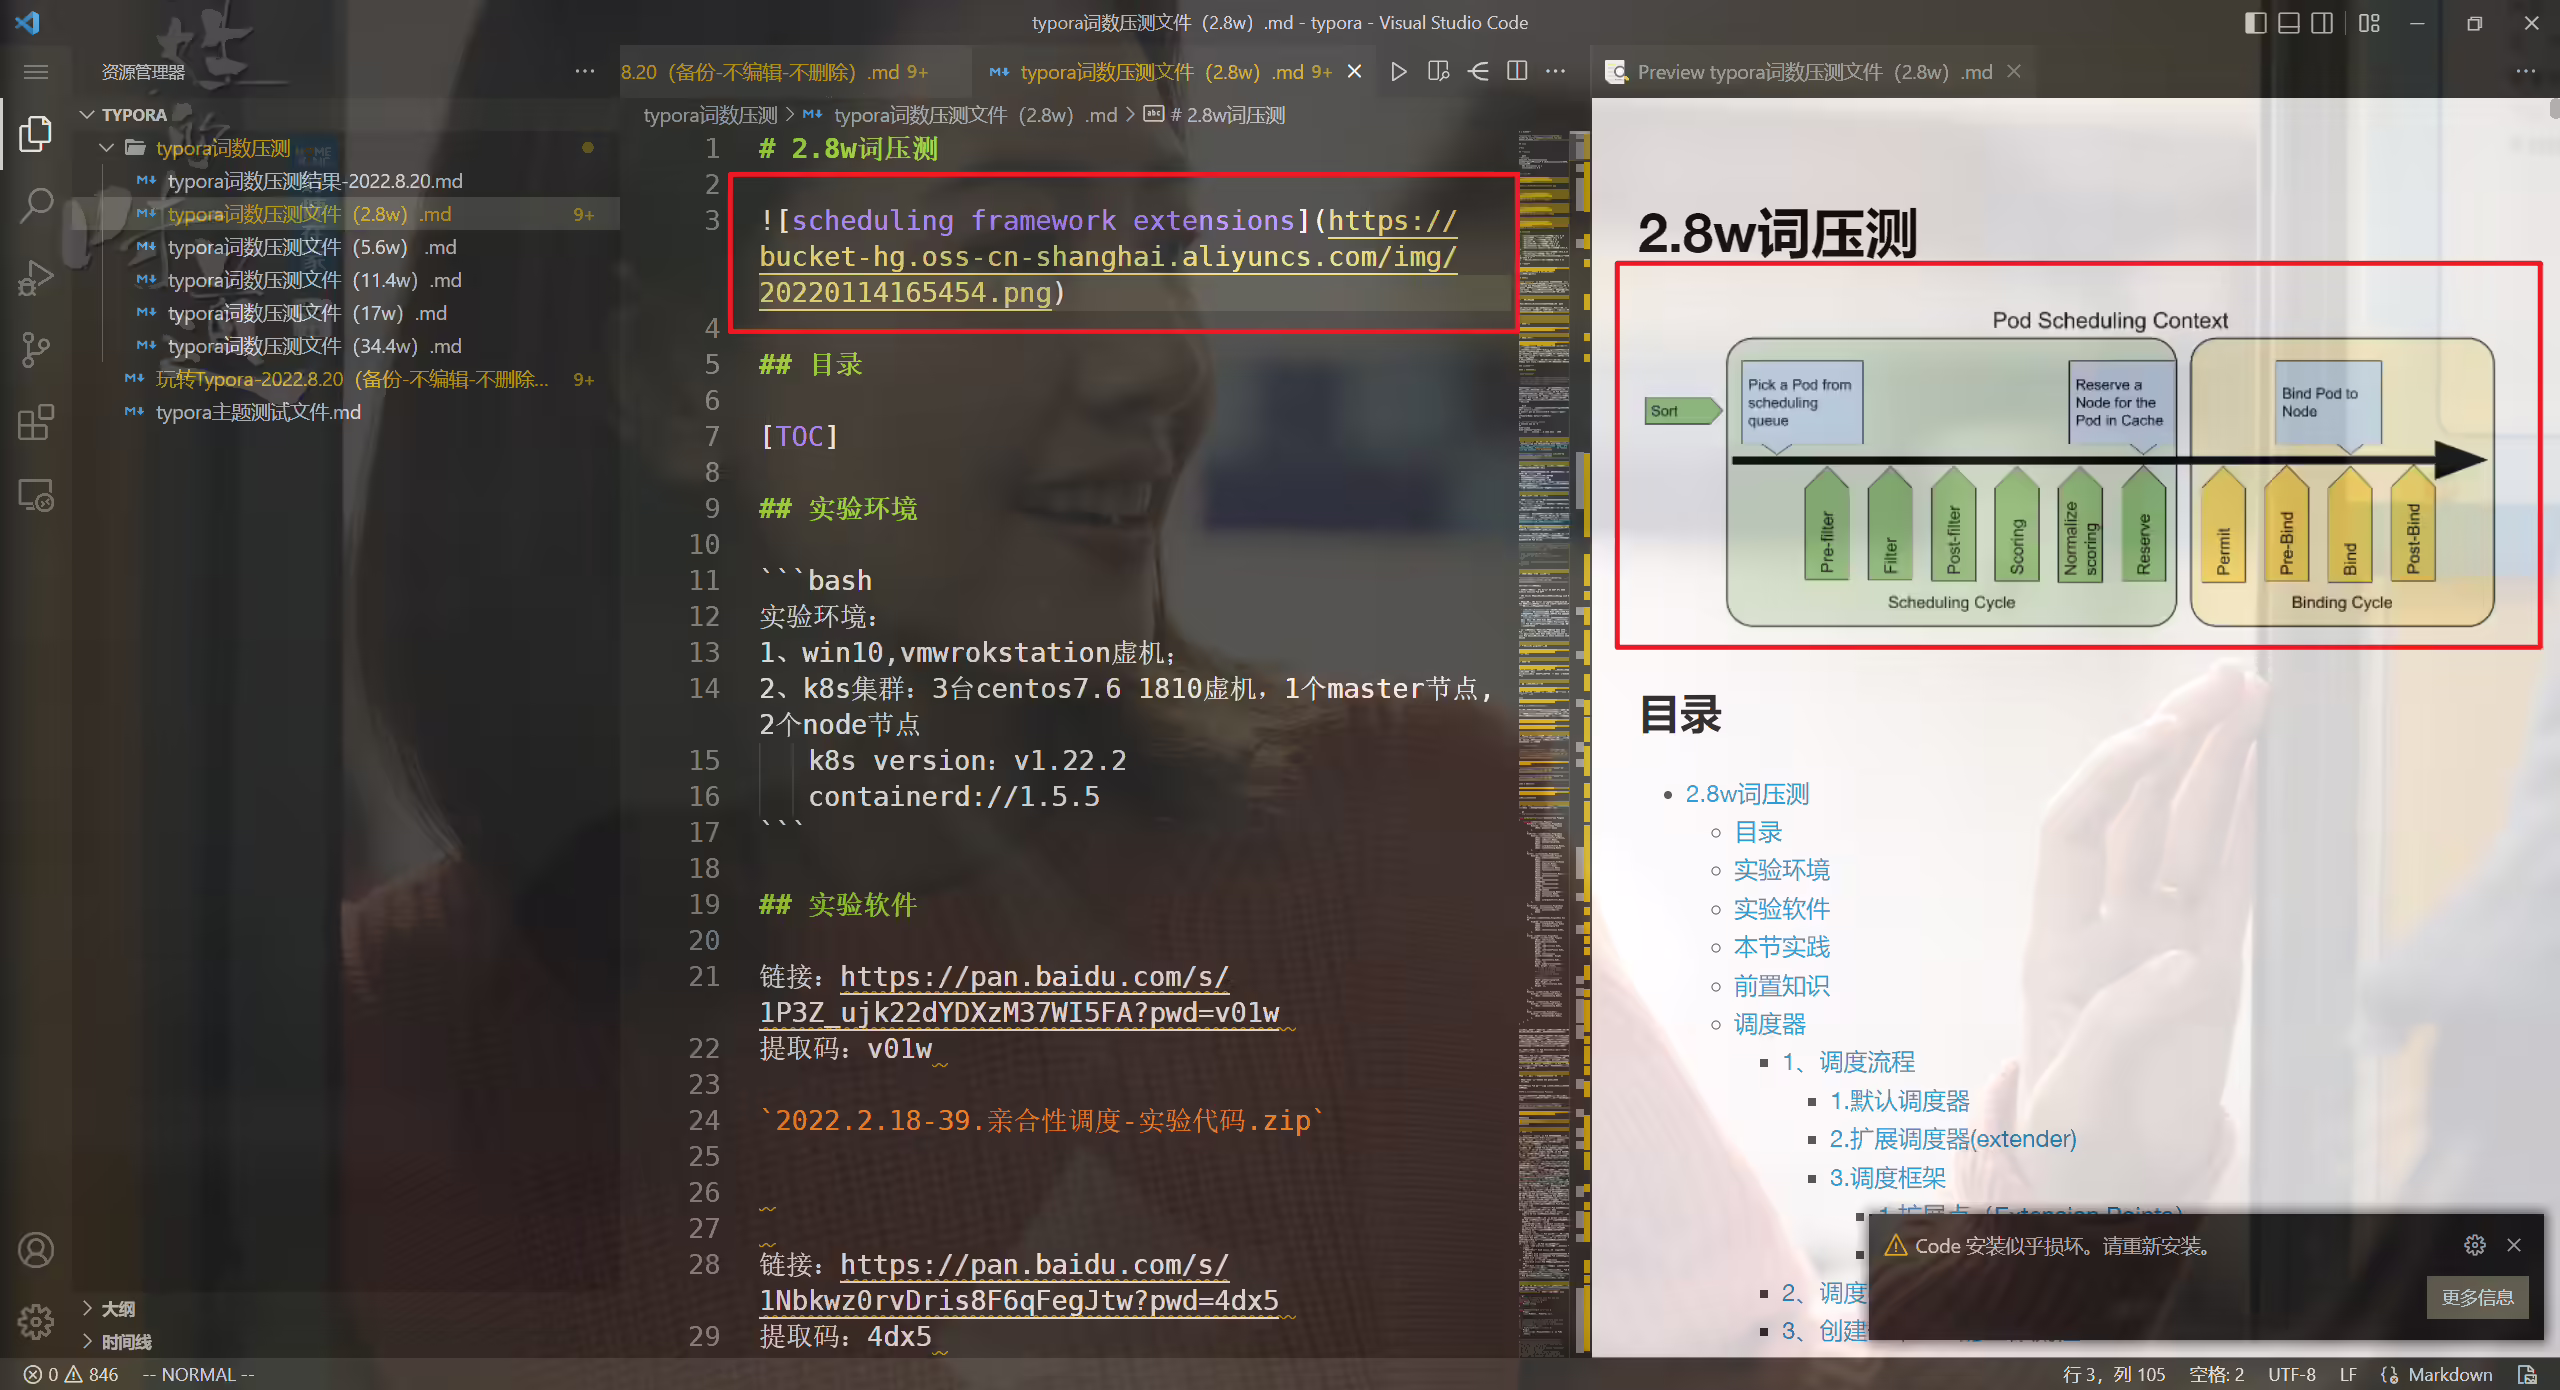Toggle the bottom panel visibility

[x=2288, y=23]
